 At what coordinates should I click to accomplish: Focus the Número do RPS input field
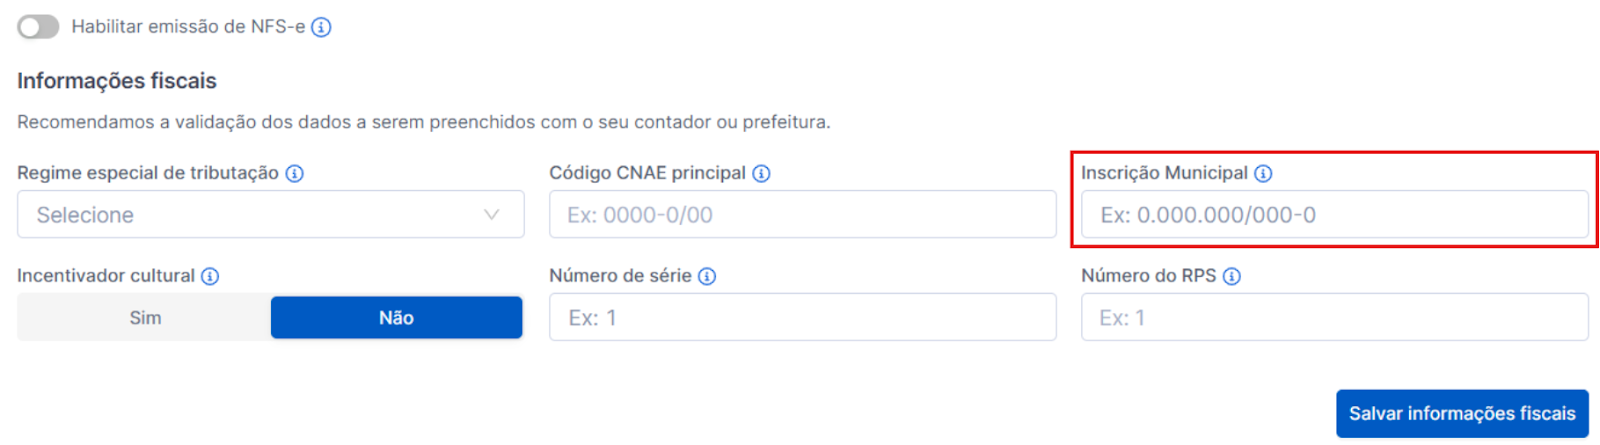point(1334,318)
